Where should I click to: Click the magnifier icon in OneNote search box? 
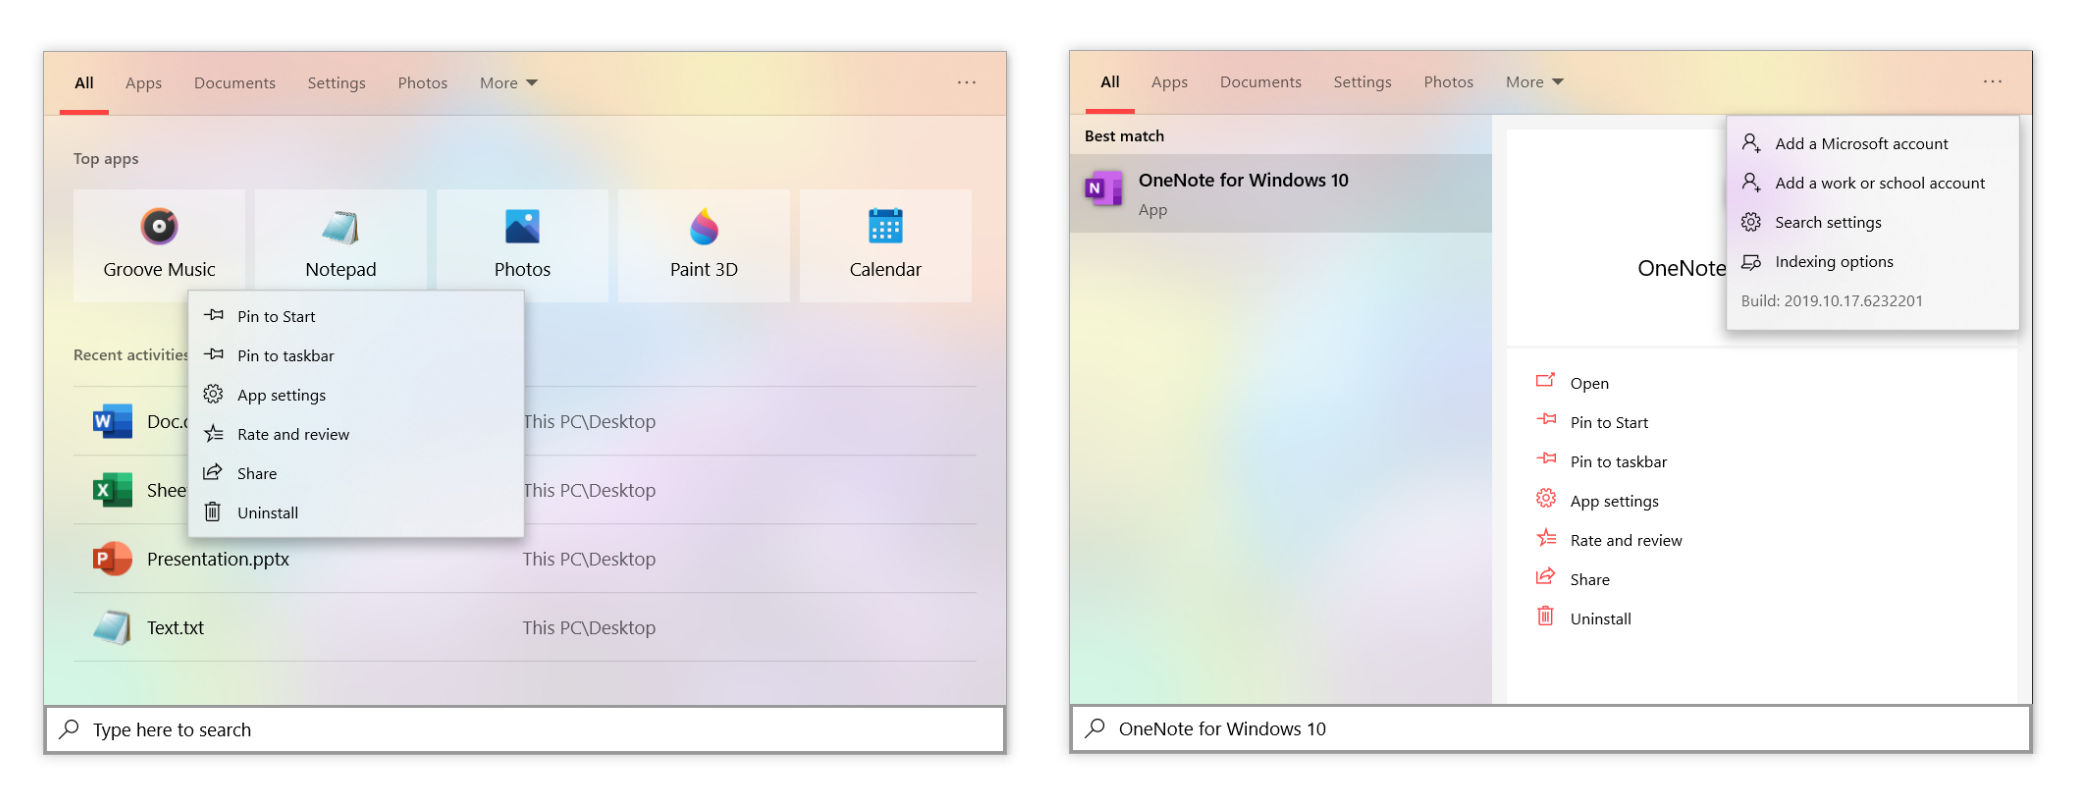(x=1095, y=728)
